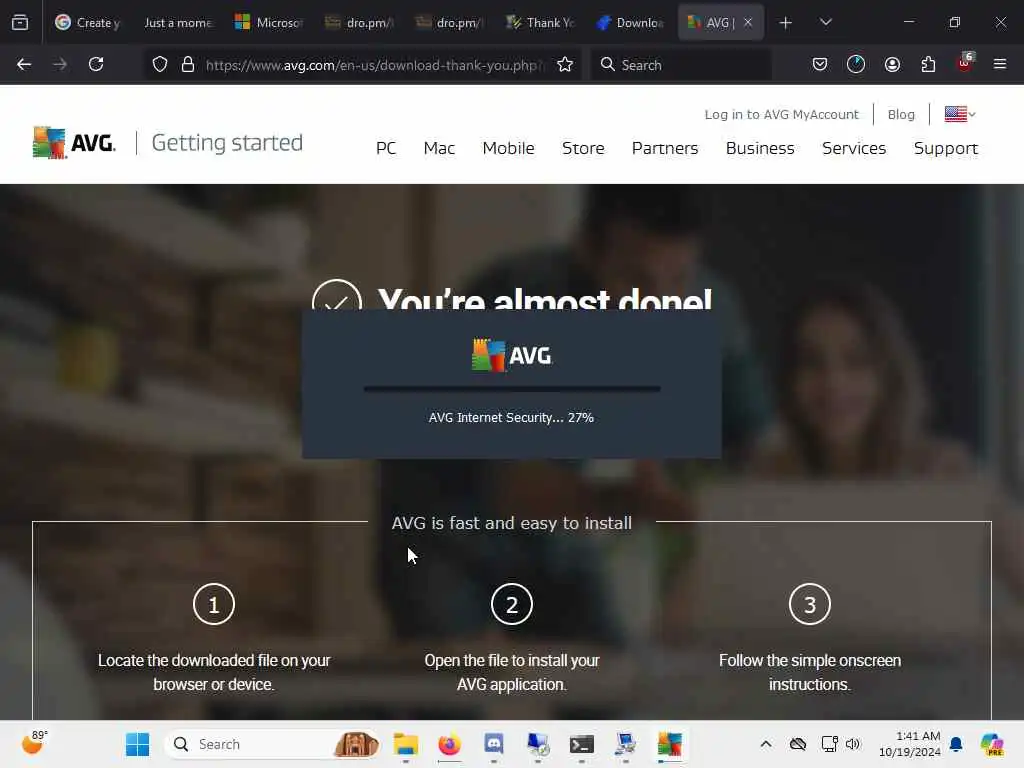Open the Services navigation menu
Screen dimensions: 1024x768
[x=854, y=148]
